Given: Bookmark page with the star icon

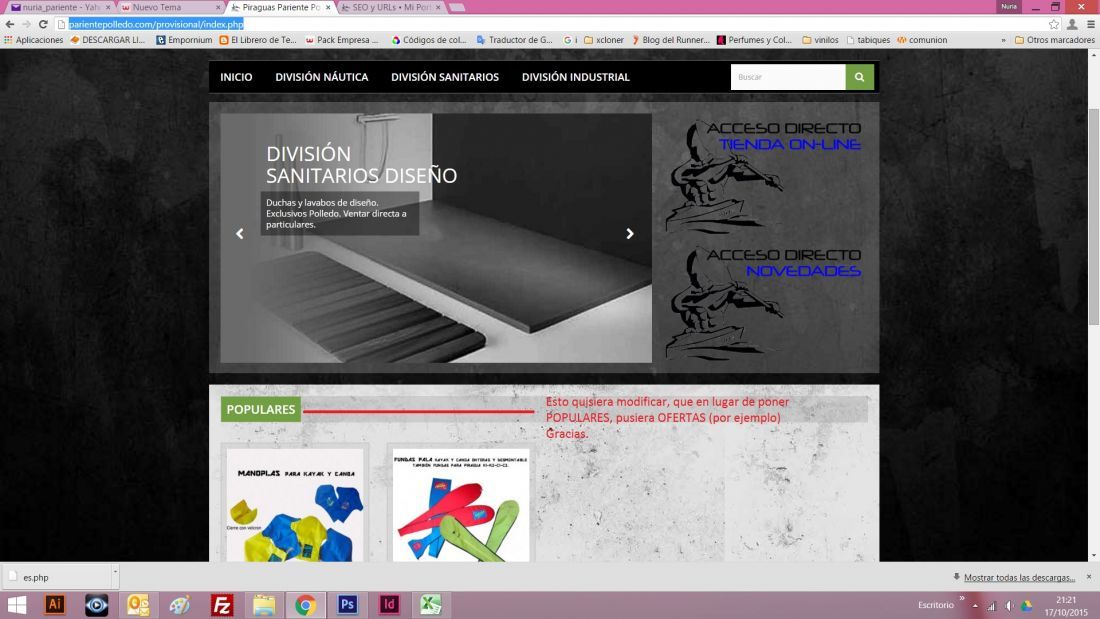Looking at the screenshot, I should [x=1054, y=24].
